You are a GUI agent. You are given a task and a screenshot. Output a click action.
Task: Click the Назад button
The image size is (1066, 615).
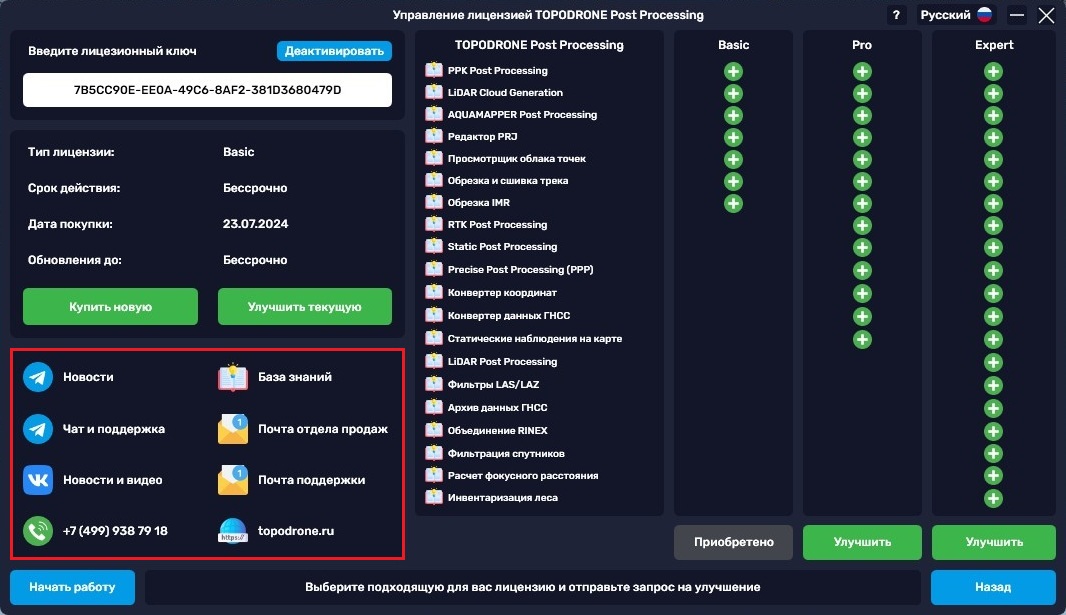point(993,587)
